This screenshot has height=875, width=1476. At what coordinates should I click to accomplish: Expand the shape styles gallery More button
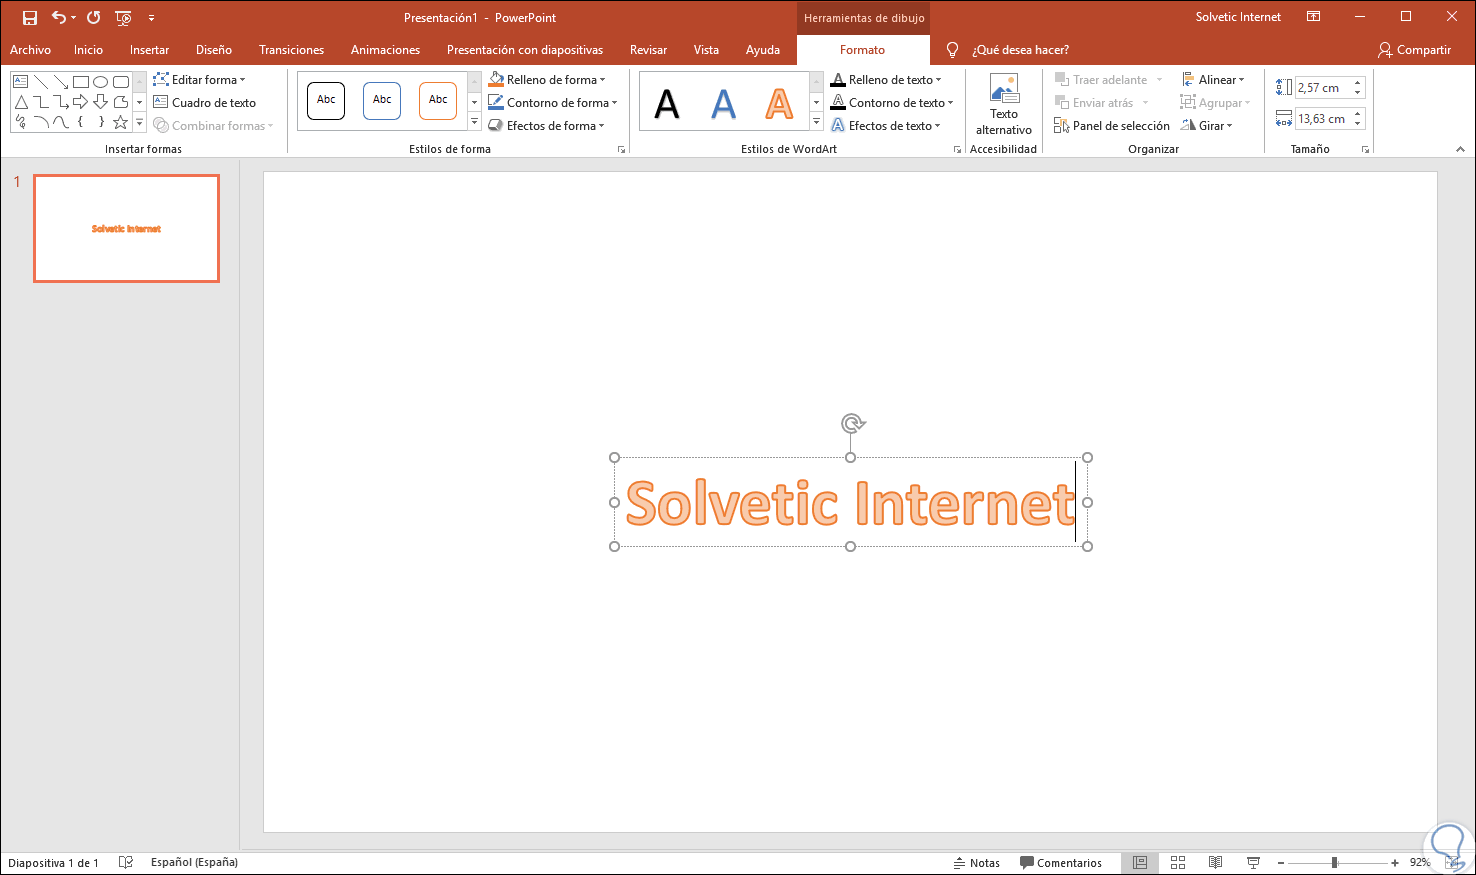point(474,123)
